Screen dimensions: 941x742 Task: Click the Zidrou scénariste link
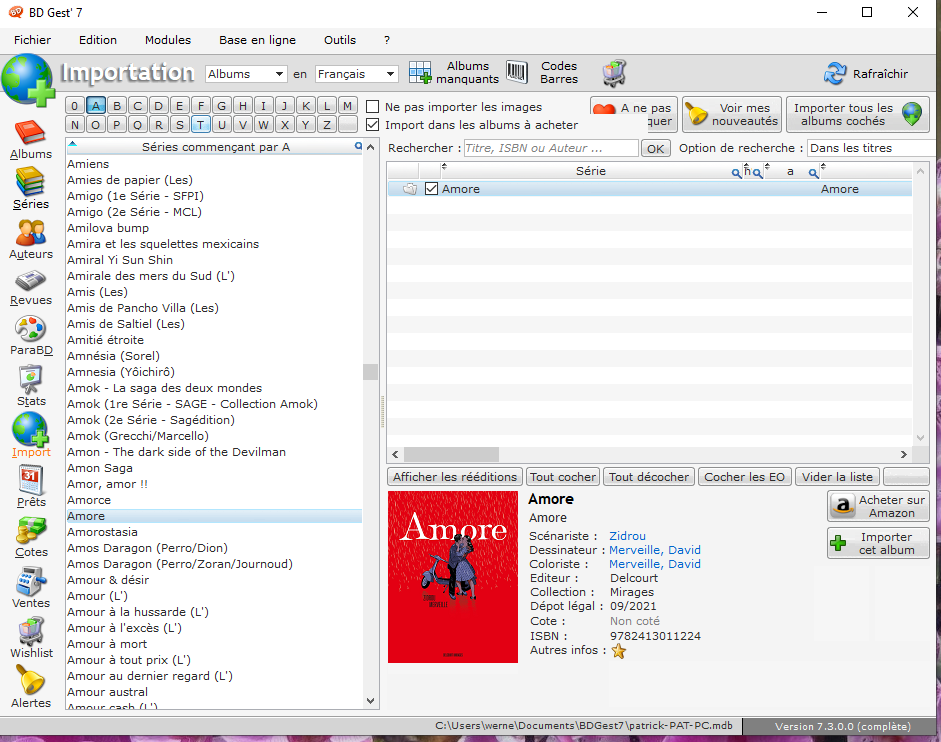tap(627, 536)
